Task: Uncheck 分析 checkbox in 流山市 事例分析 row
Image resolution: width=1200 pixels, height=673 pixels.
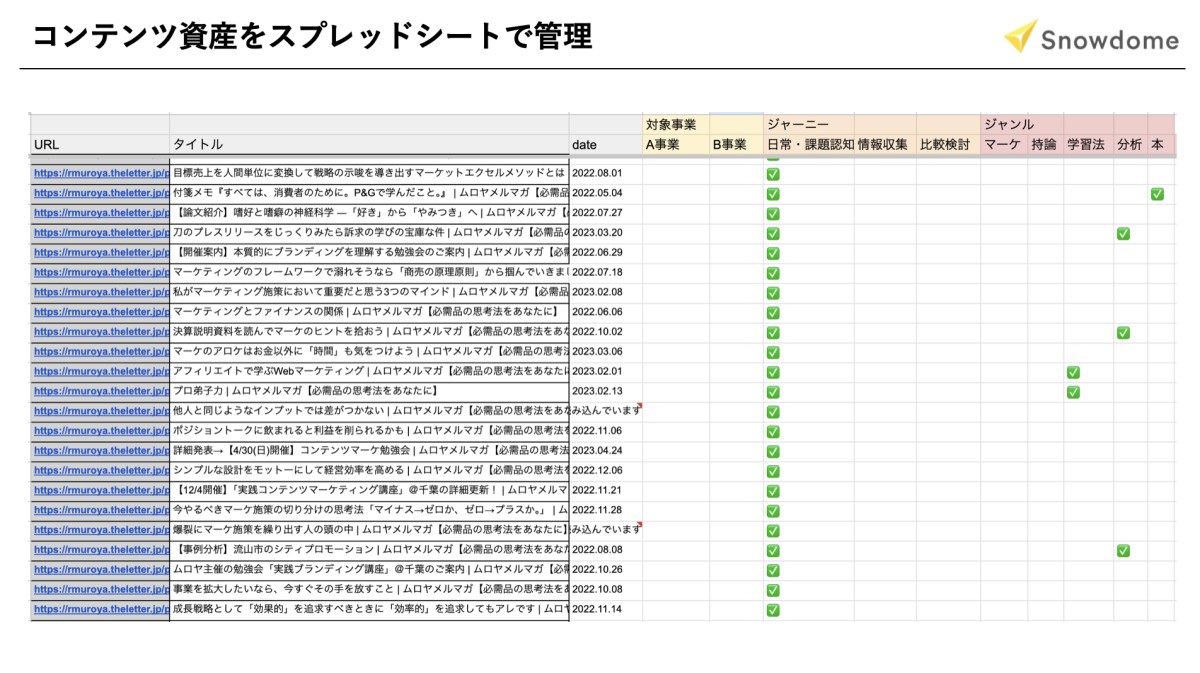Action: 1123,551
